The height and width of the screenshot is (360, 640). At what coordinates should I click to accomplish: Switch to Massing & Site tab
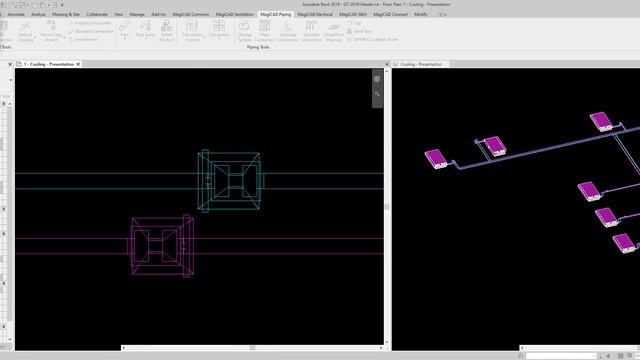tap(66, 14)
